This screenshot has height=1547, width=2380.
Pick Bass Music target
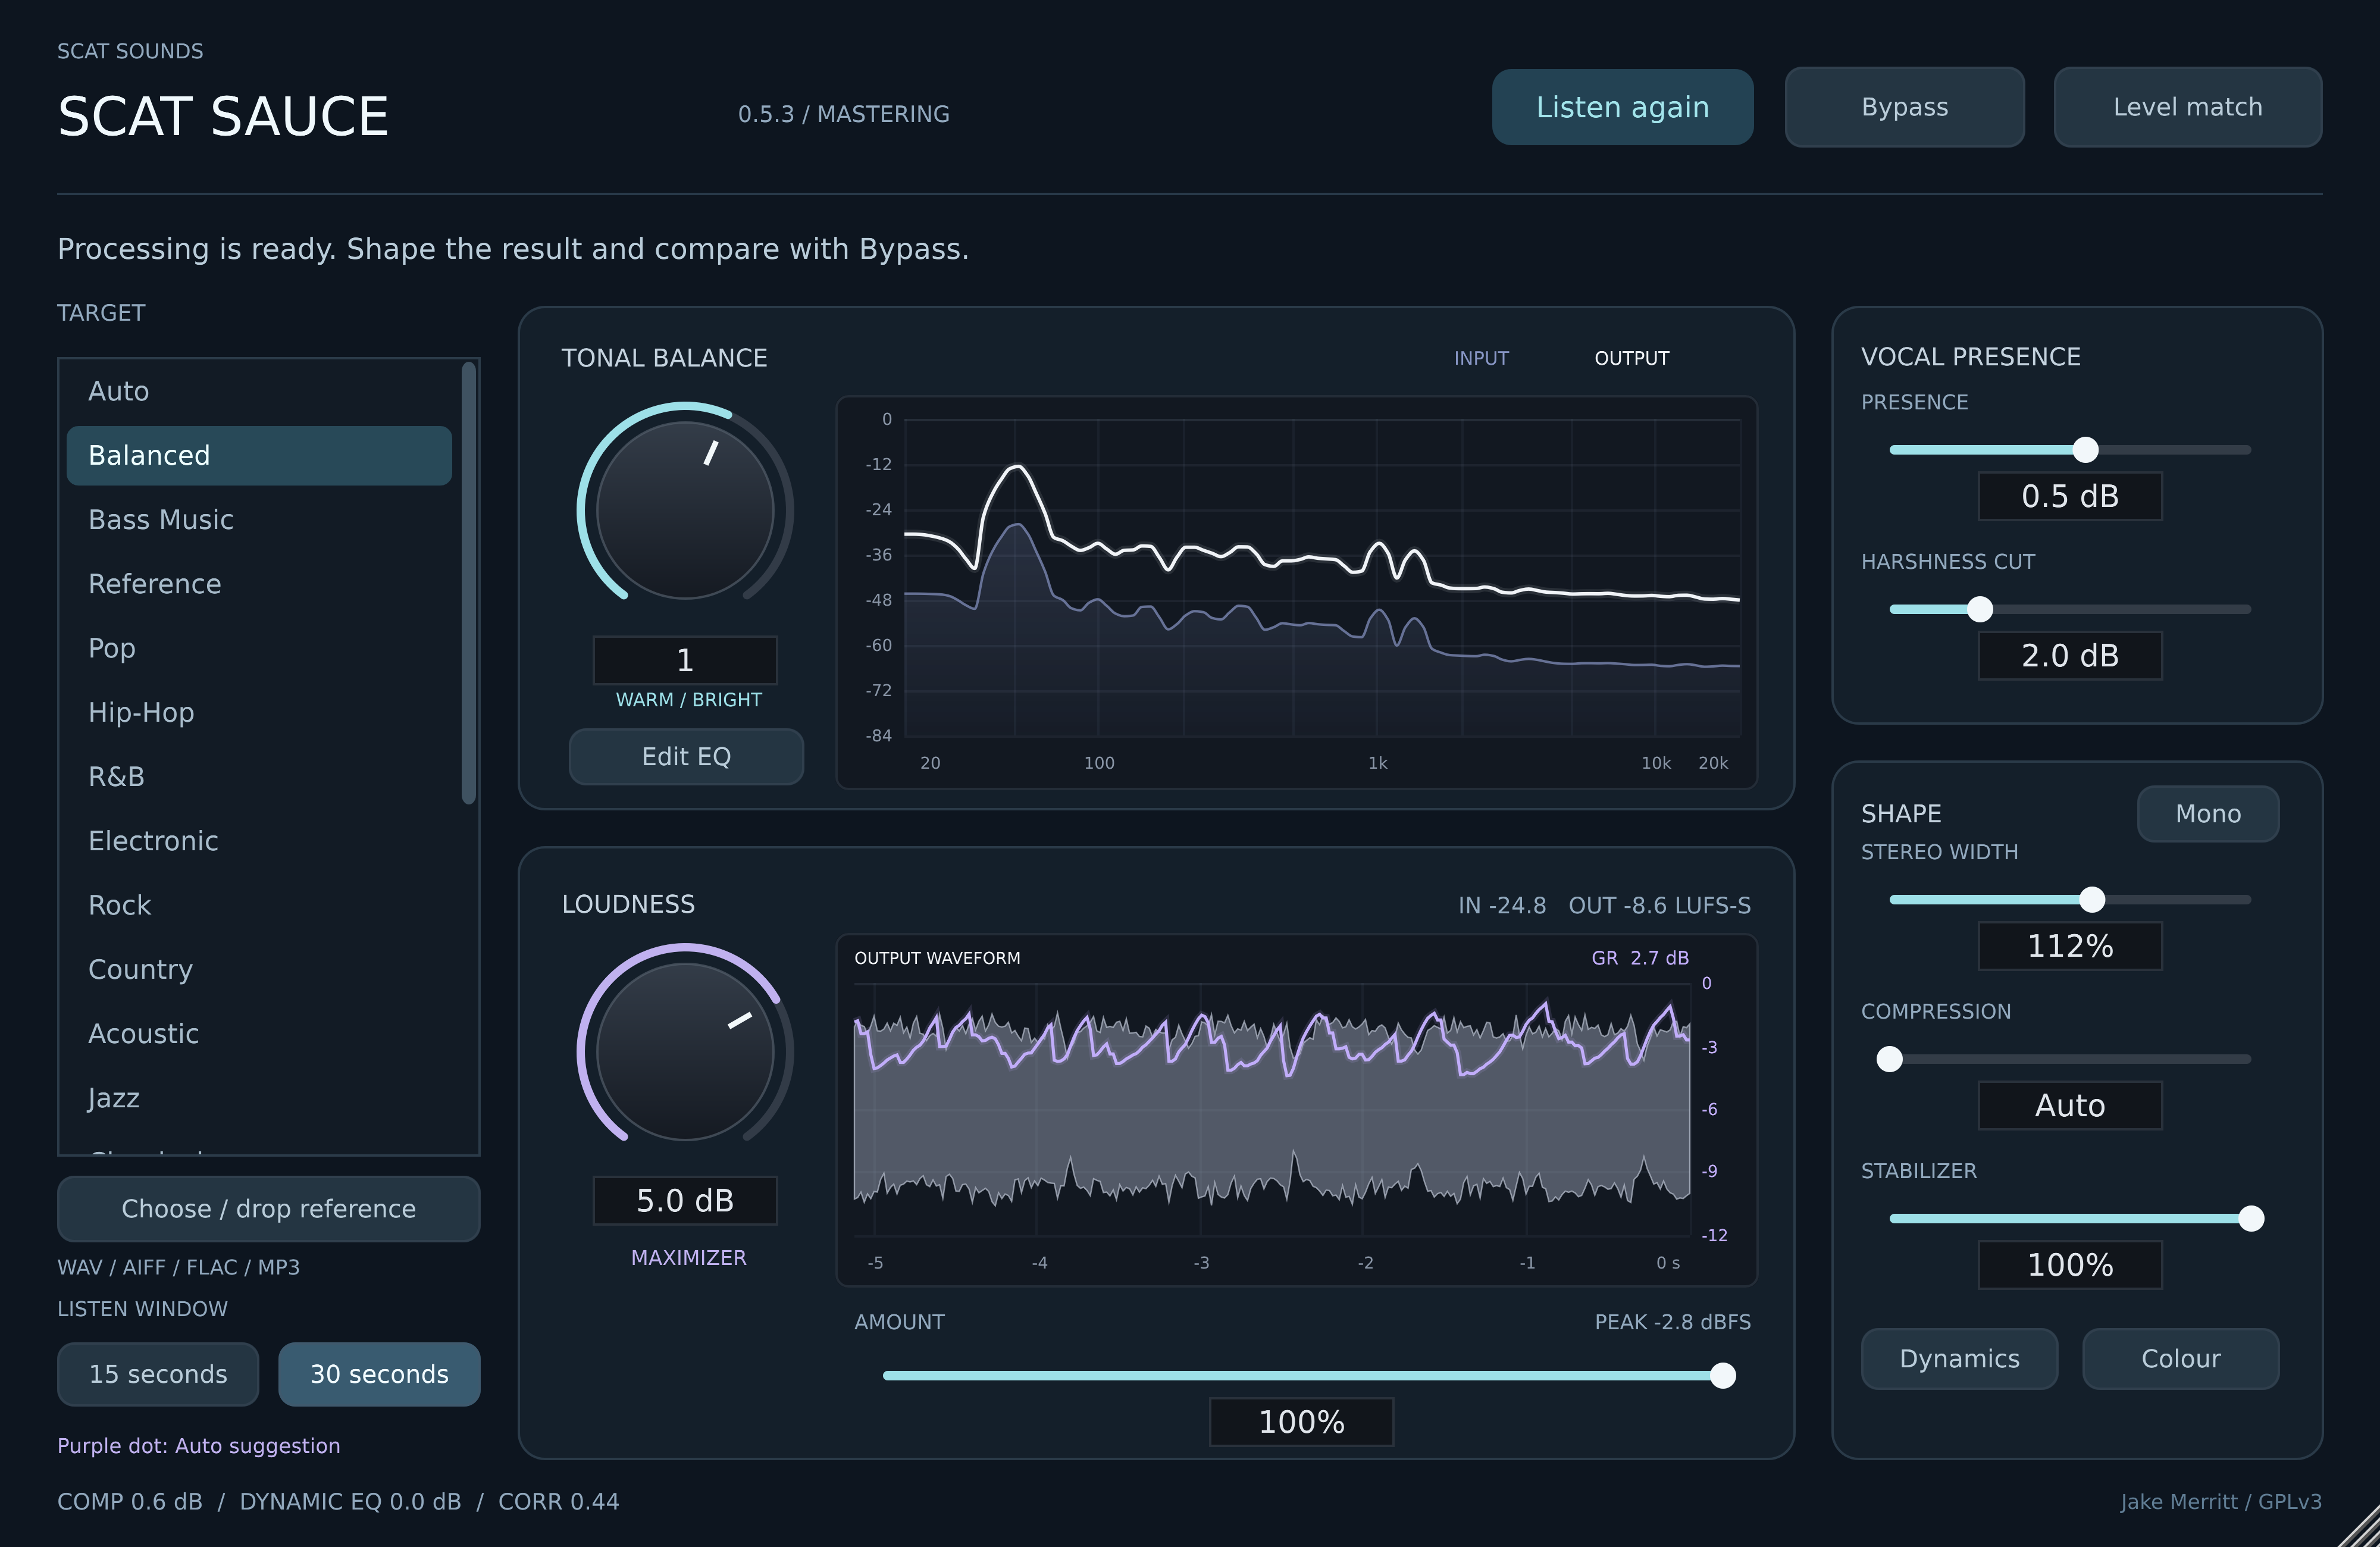point(259,520)
